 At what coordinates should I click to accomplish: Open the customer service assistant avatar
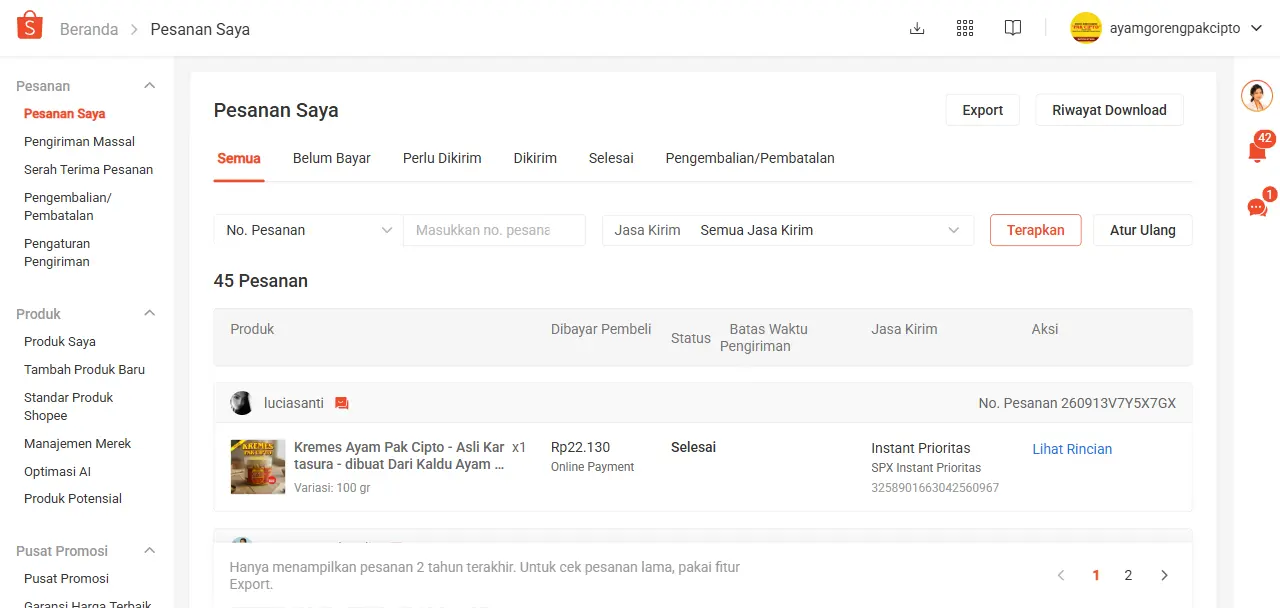1257,96
